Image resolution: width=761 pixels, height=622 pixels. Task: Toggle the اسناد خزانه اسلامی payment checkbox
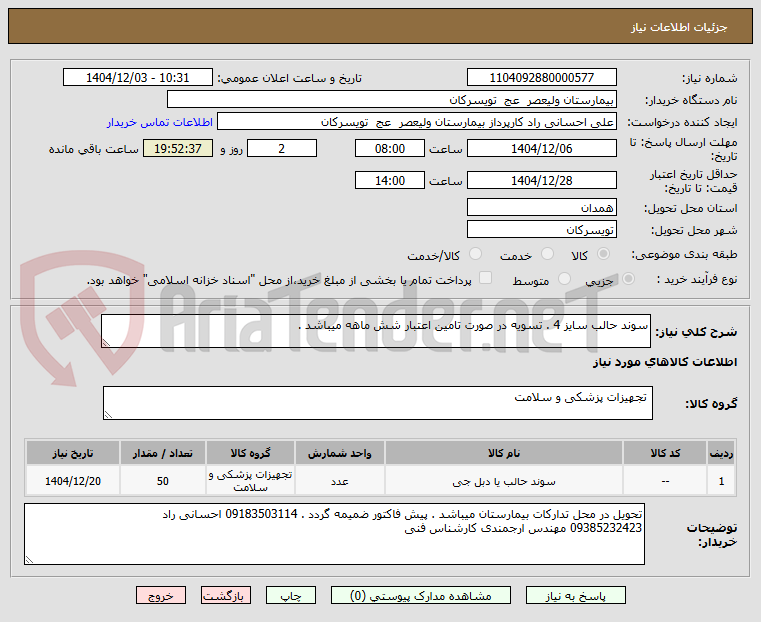coord(485,278)
